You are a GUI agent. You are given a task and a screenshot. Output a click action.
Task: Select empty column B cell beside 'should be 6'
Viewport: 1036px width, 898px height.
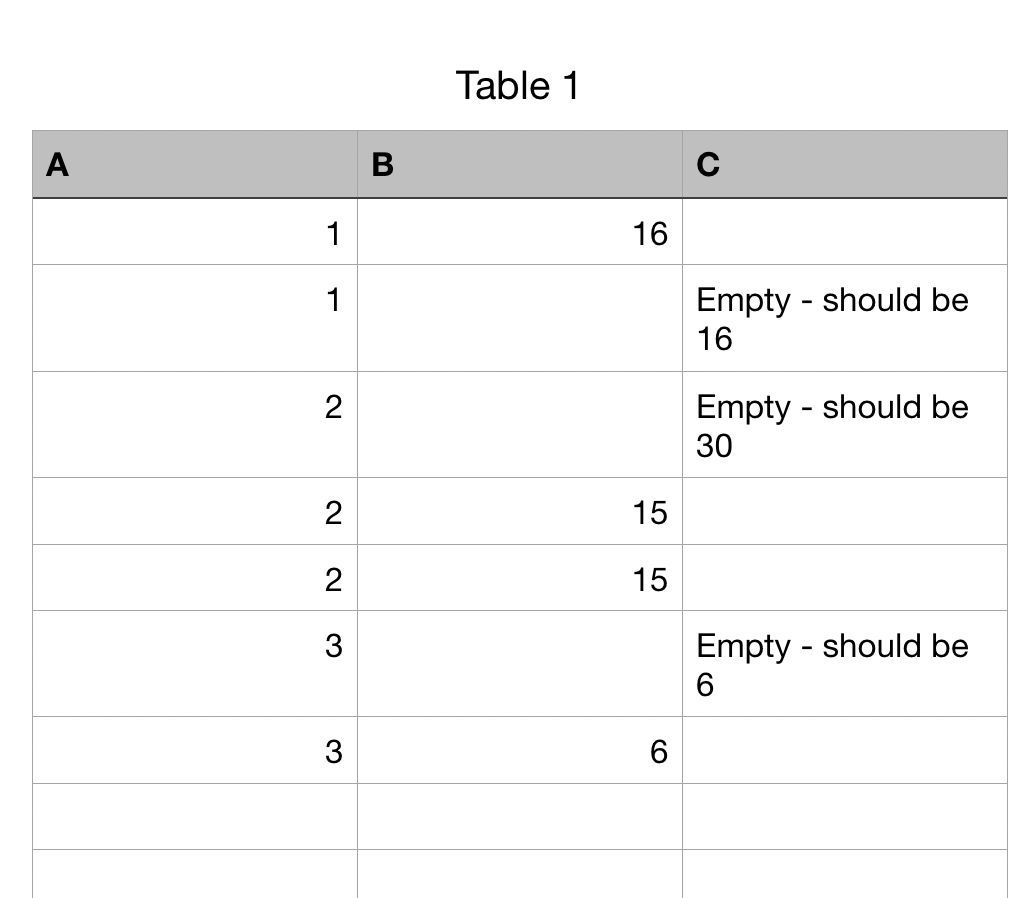520,664
